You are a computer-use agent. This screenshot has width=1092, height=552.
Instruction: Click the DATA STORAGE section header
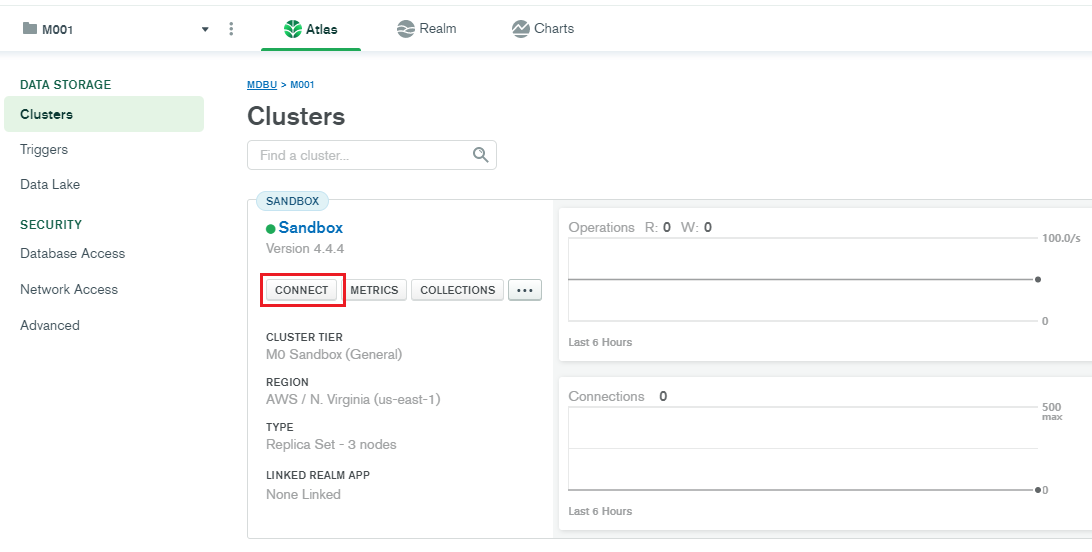pyautogui.click(x=65, y=85)
